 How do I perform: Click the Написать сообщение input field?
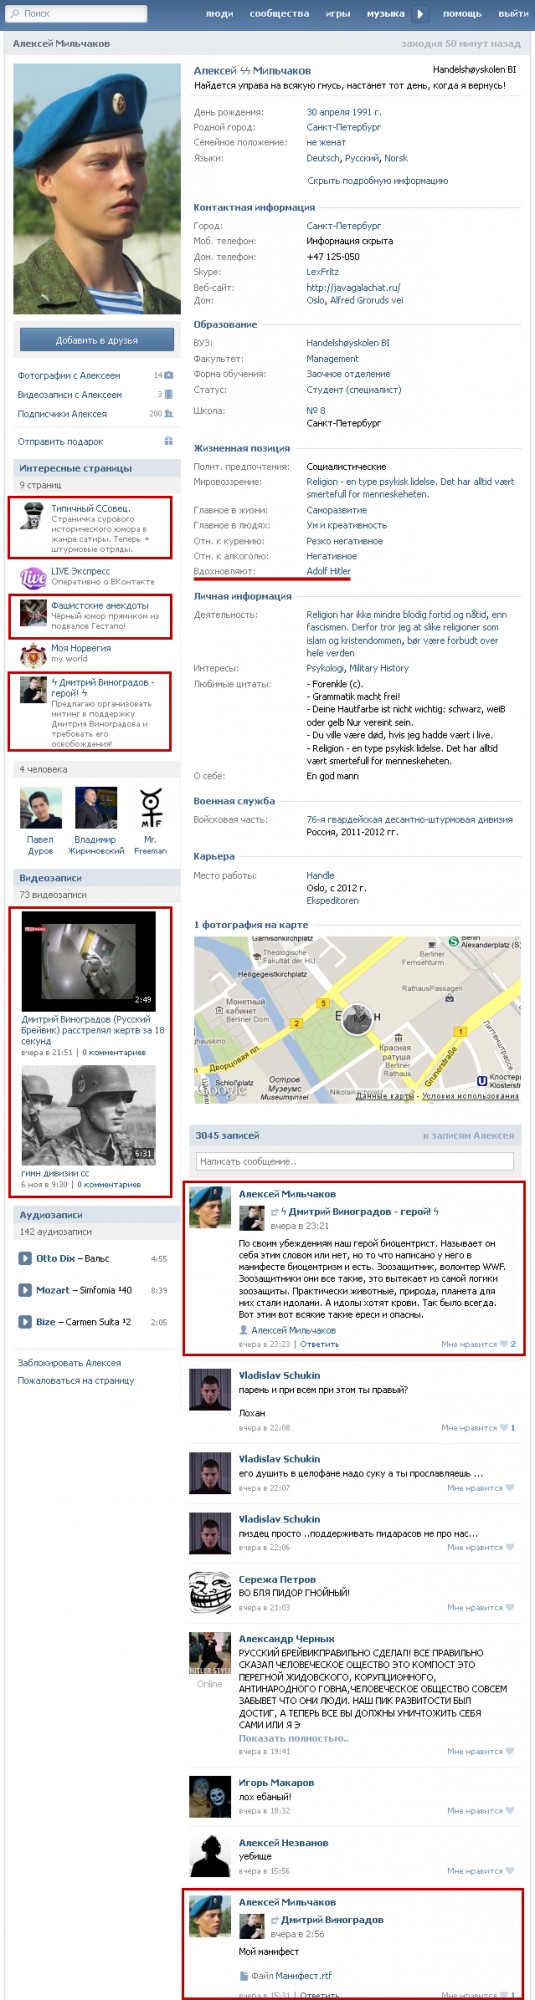354,1161
